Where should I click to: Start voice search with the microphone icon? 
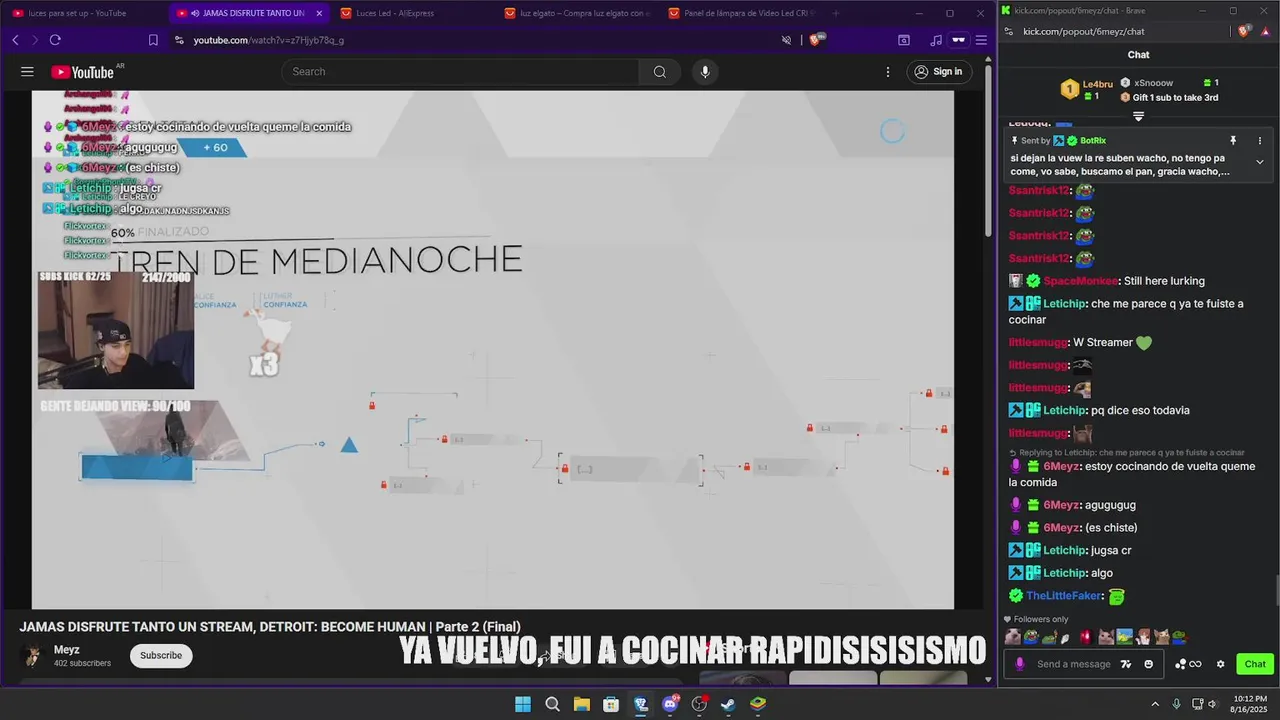[x=705, y=72]
